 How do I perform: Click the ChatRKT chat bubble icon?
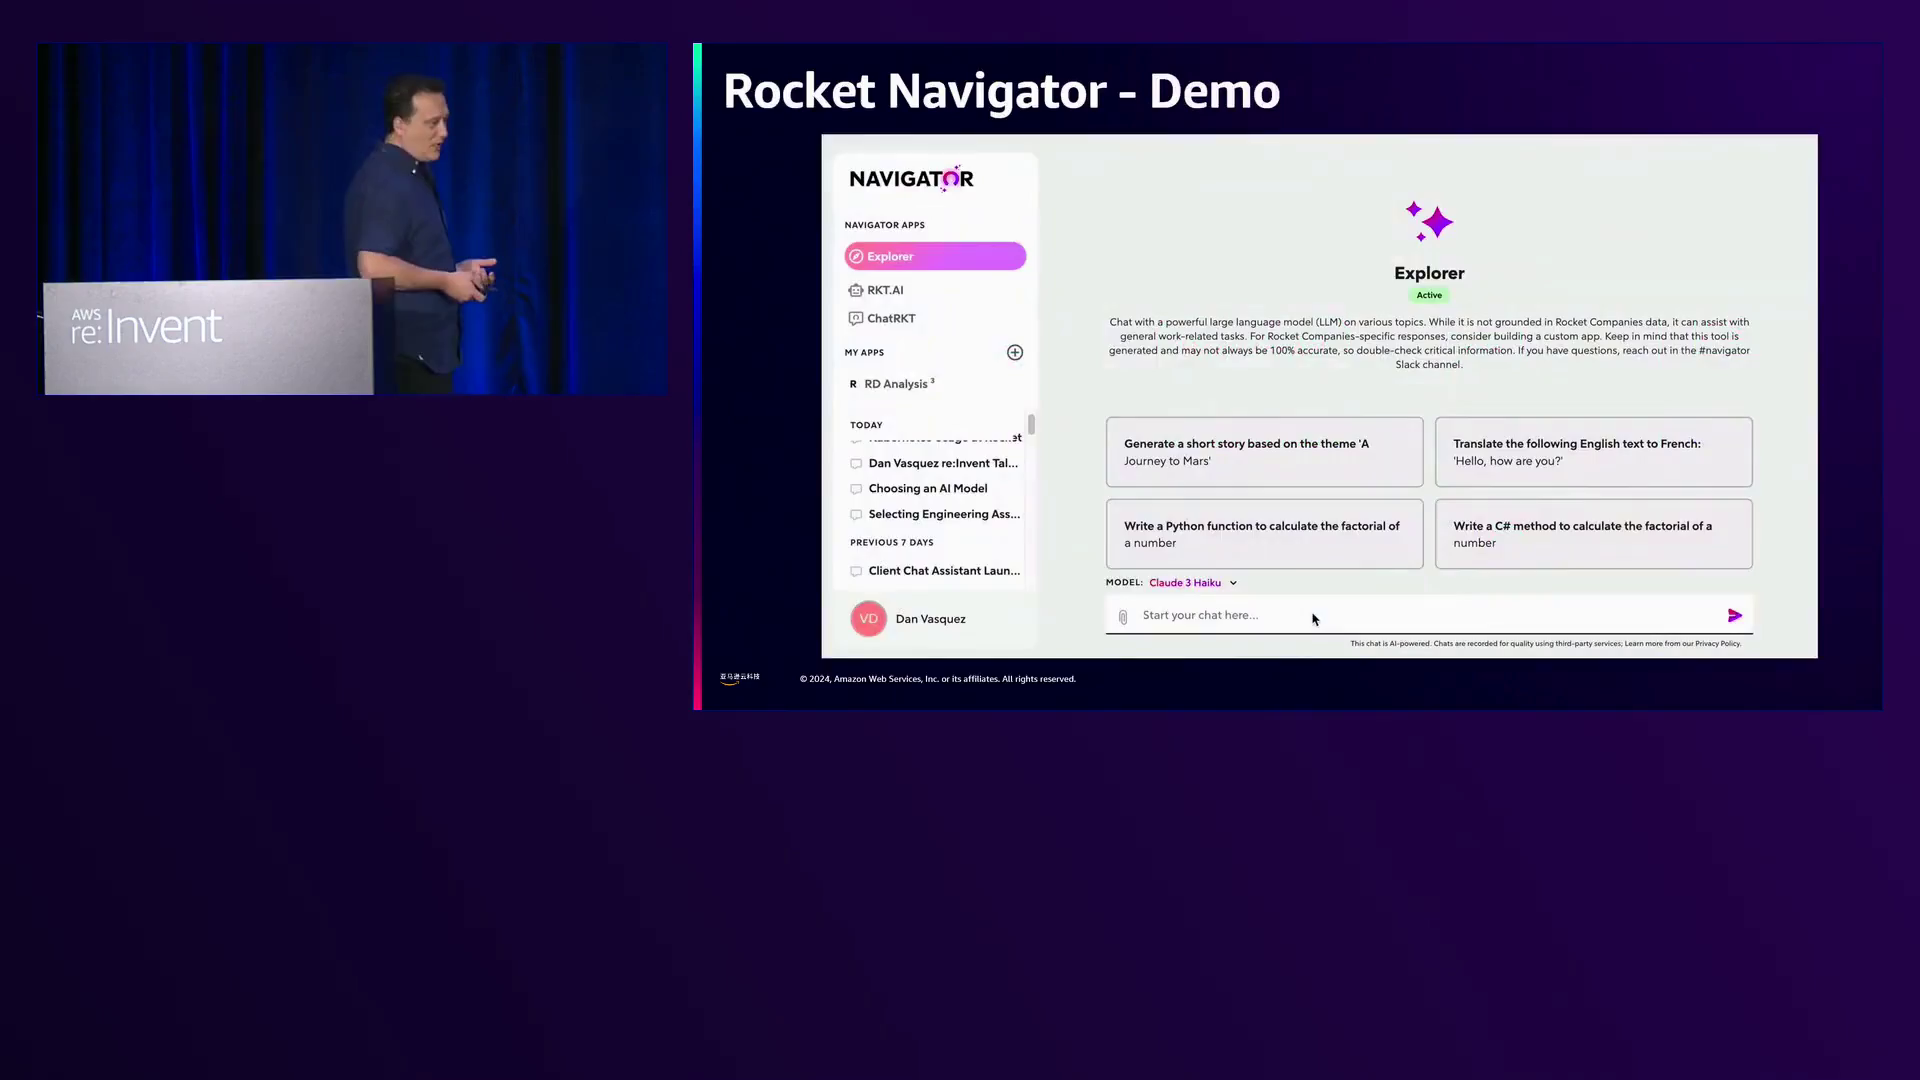tap(856, 318)
